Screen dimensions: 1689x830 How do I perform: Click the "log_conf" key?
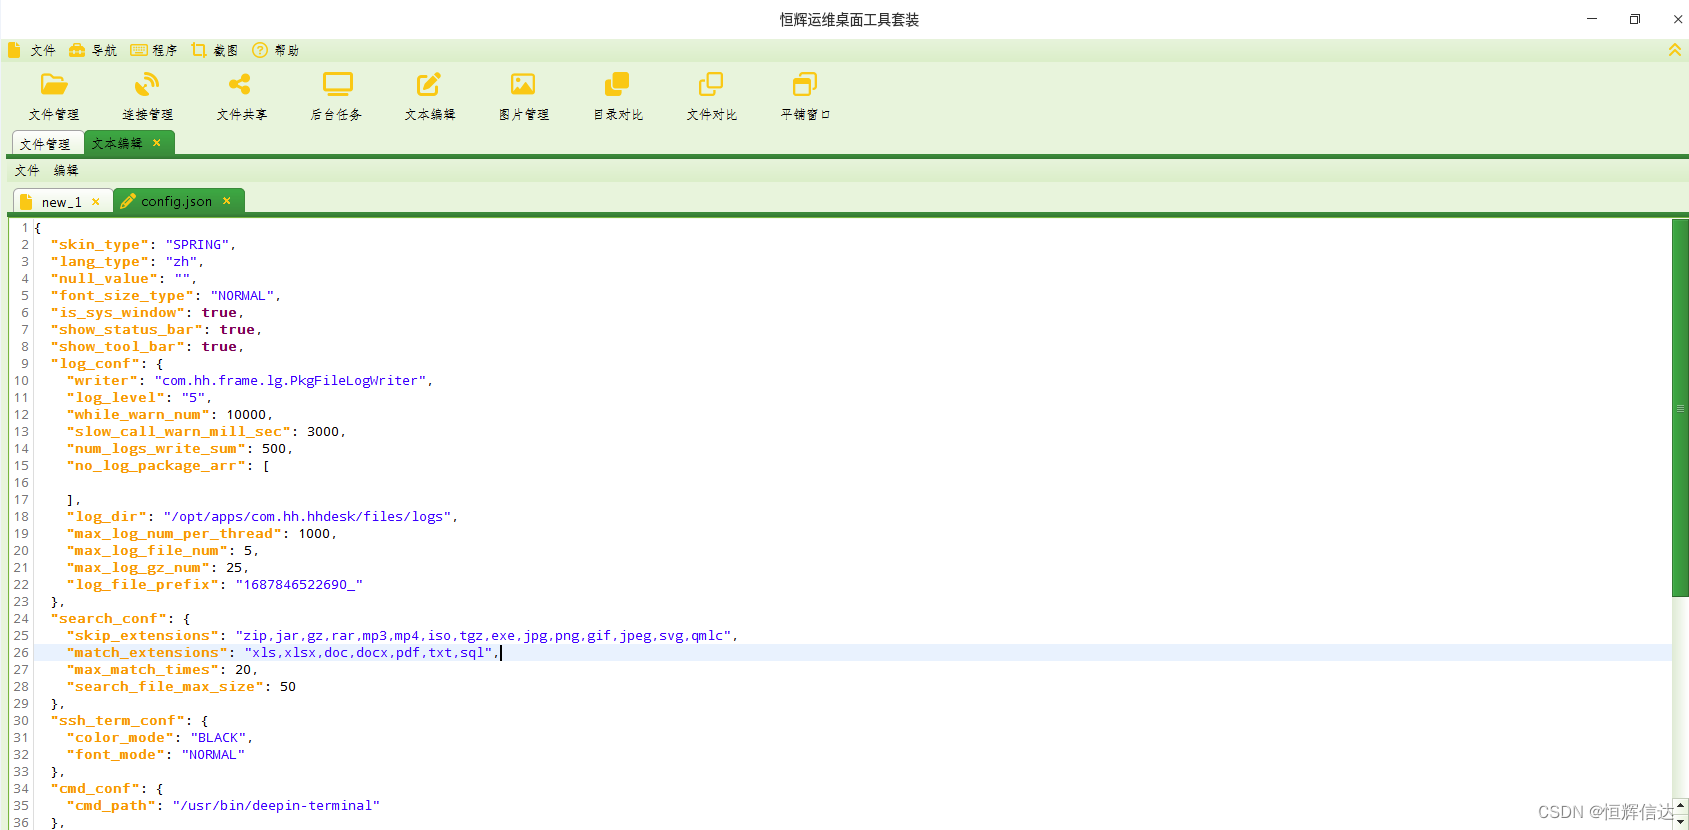click(95, 364)
